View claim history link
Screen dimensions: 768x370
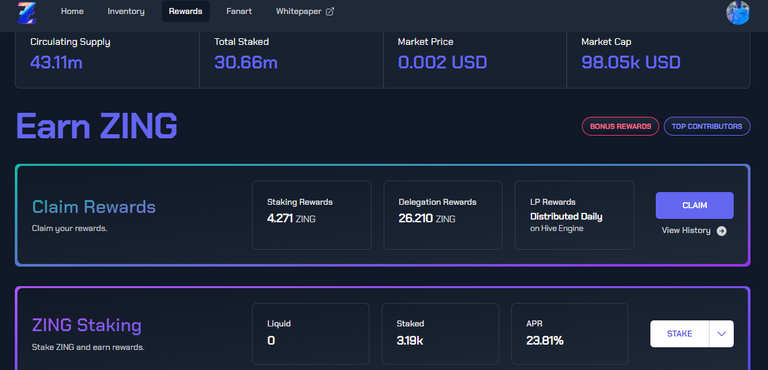tap(686, 230)
